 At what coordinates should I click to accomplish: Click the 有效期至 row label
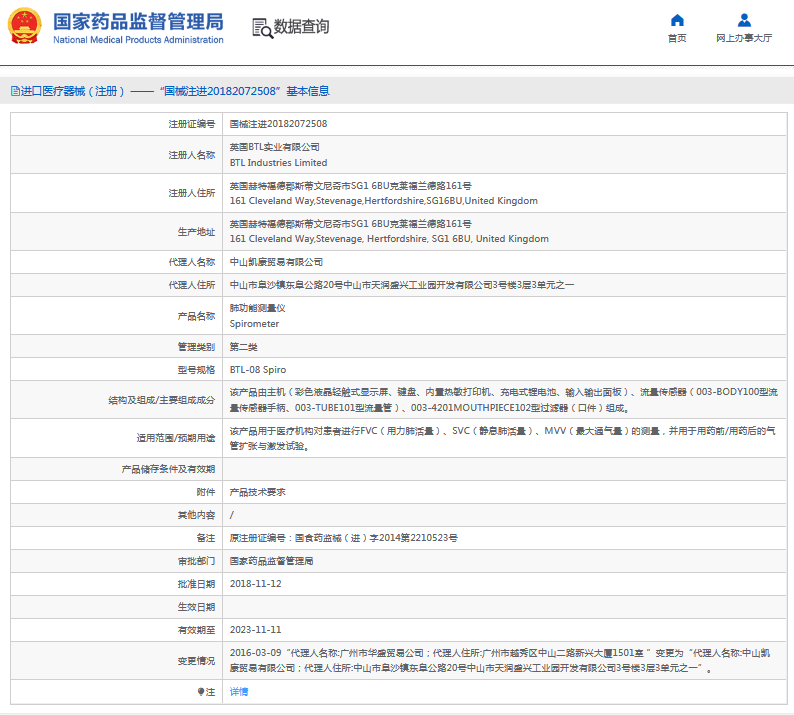click(x=196, y=630)
